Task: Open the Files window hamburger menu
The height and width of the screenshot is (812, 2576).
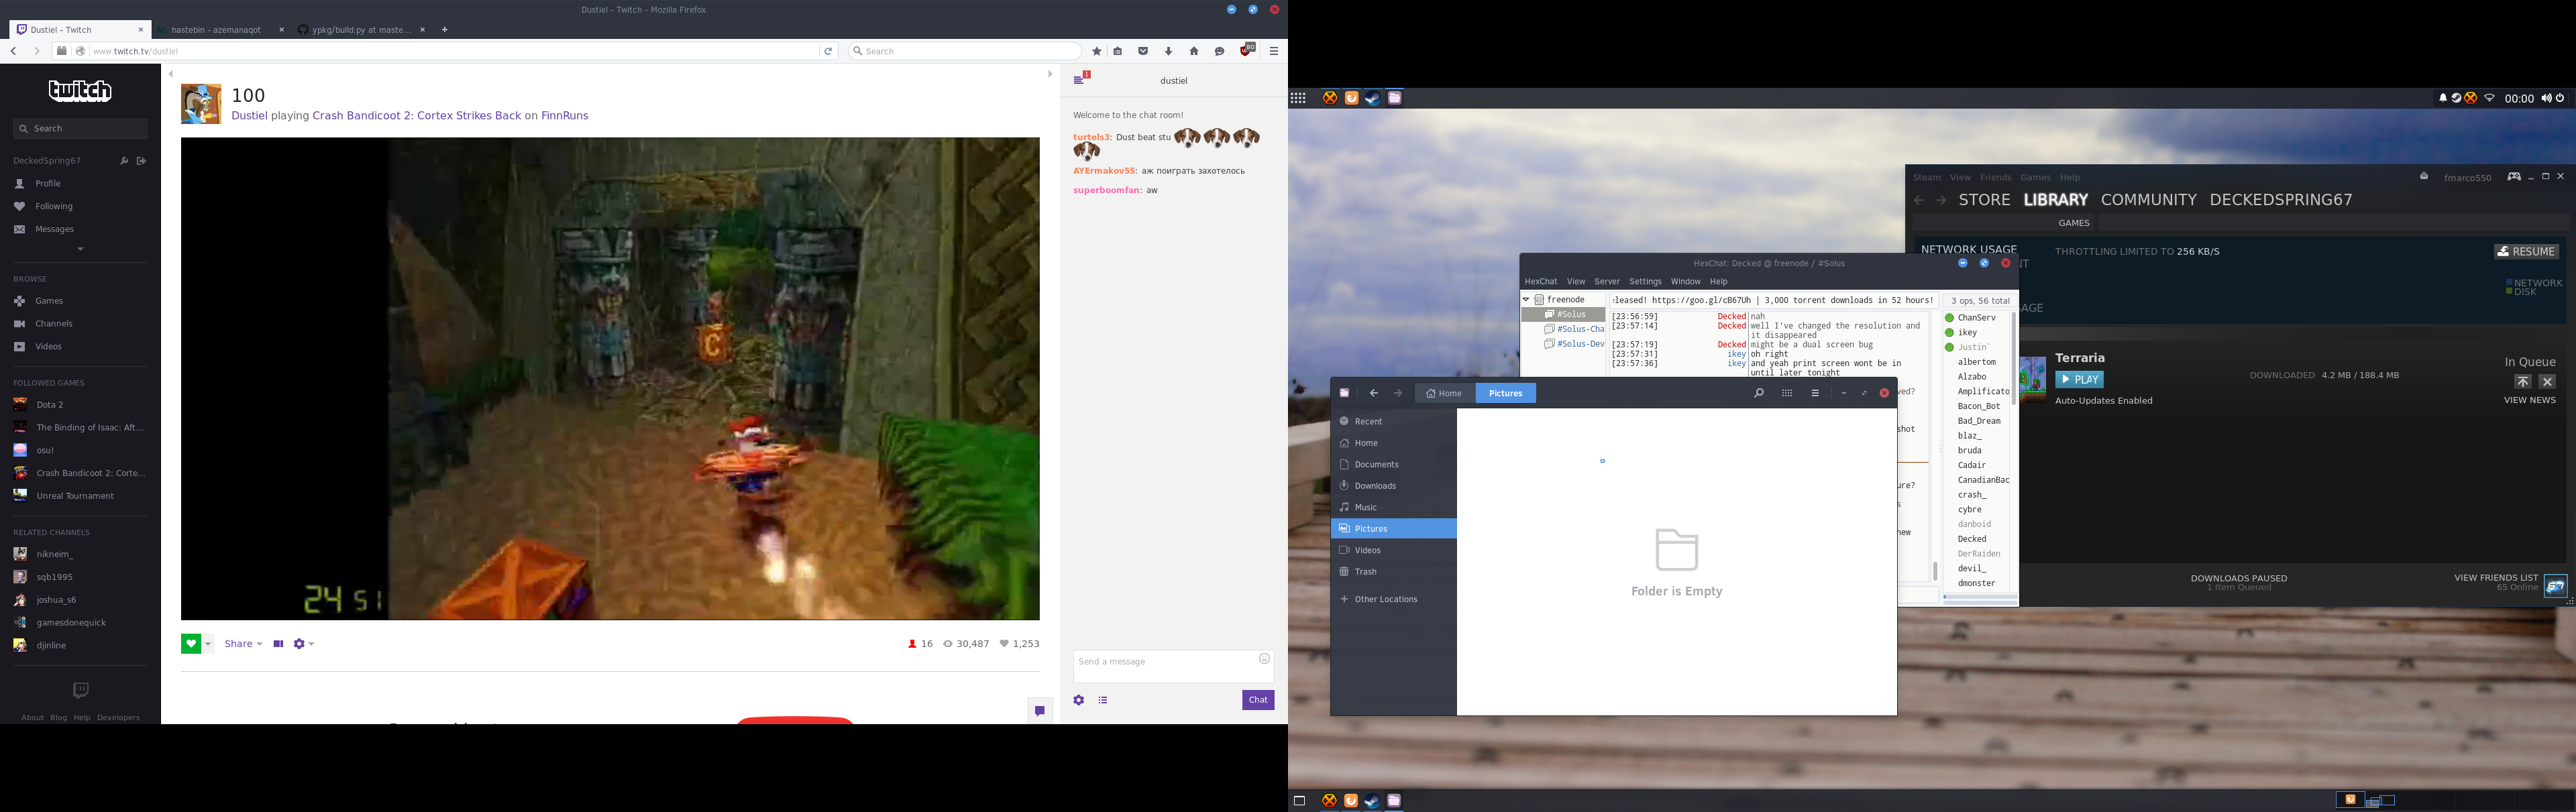Action: [x=1815, y=394]
